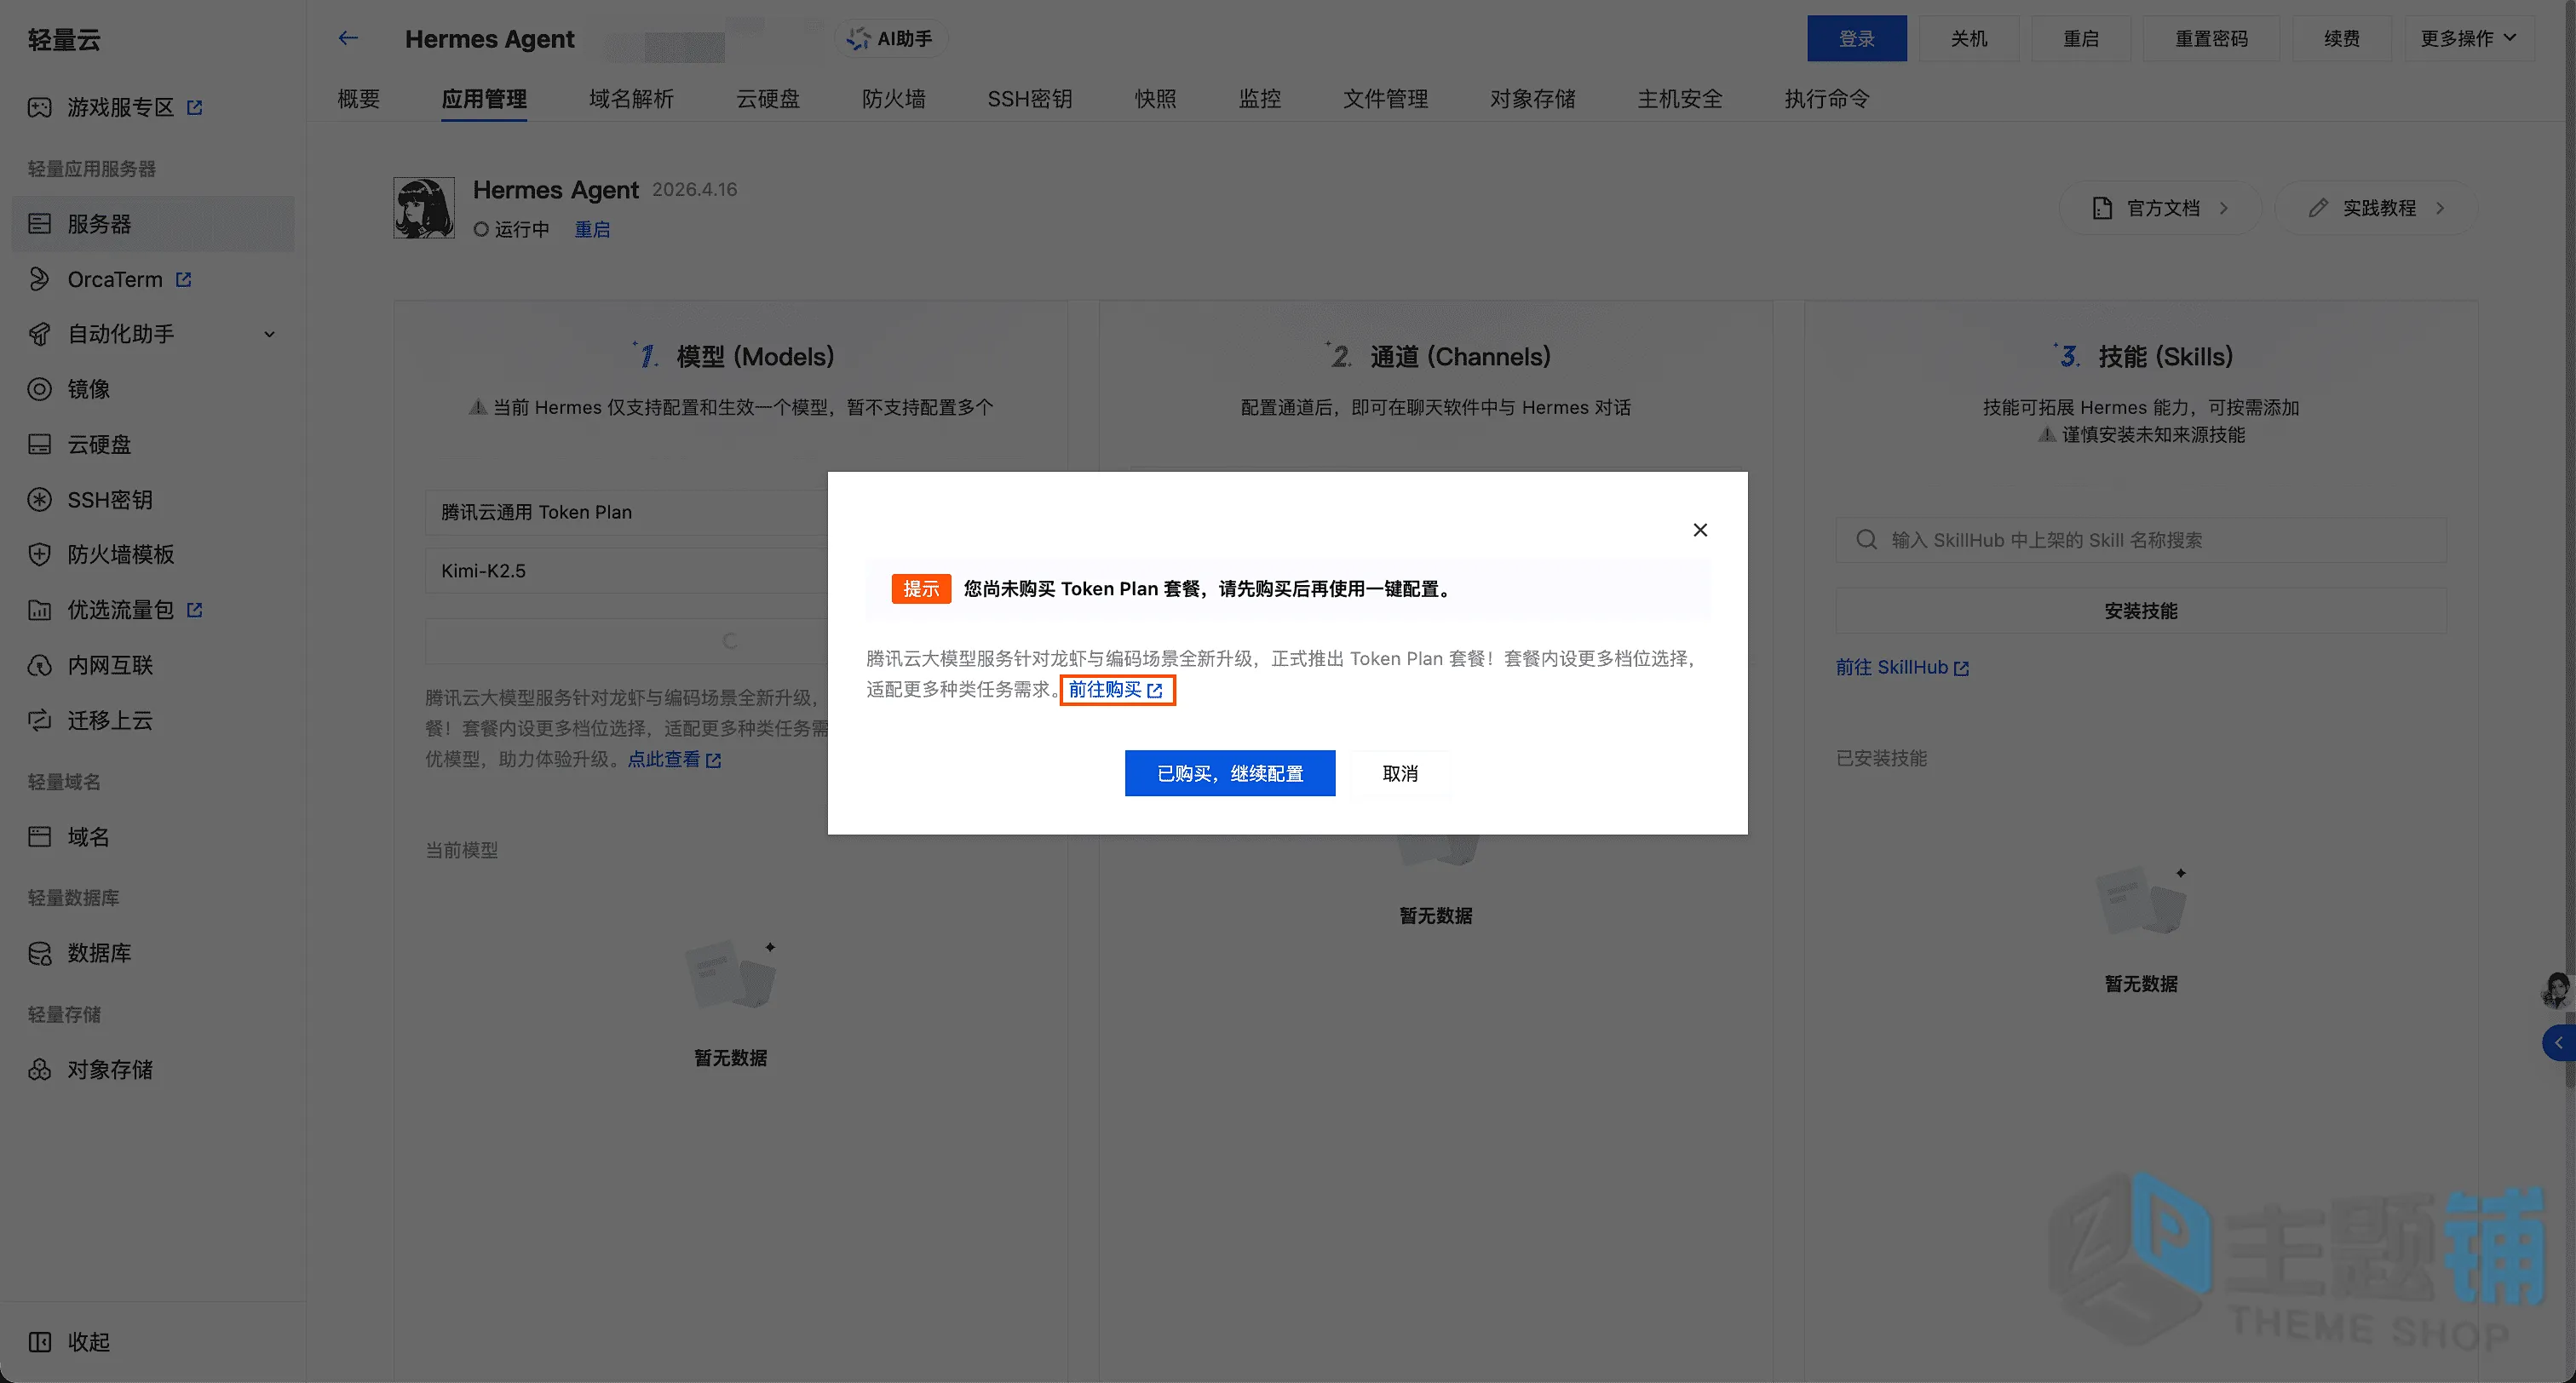Select 服务器 in the sidebar
This screenshot has width=2576, height=1383.
tap(153, 223)
